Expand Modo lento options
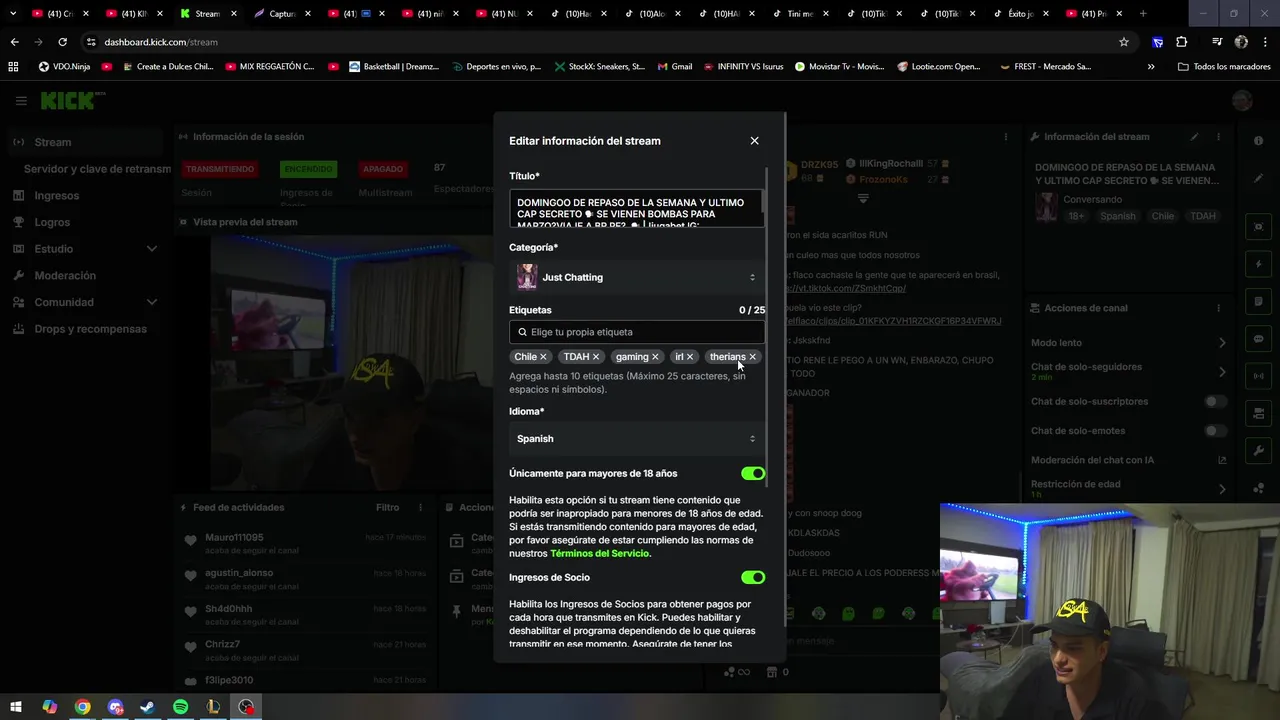The image size is (1280, 720). click(1222, 343)
